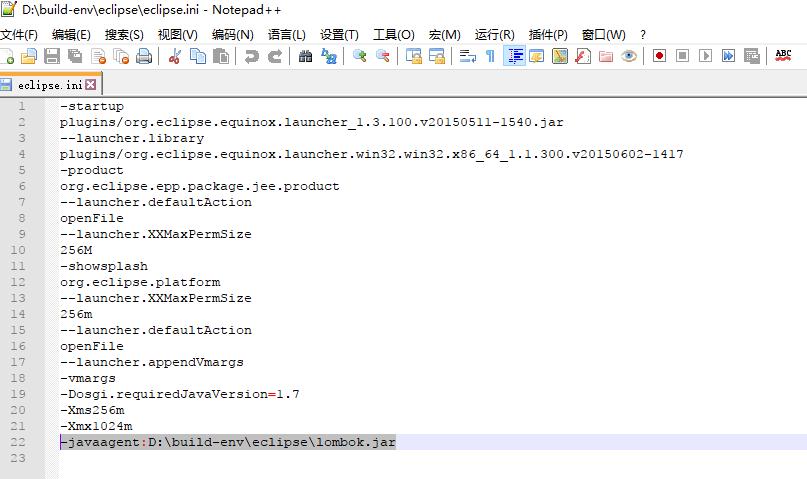Click the Redo arrow icon
Image resolution: width=807 pixels, height=479 pixels.
275,56
